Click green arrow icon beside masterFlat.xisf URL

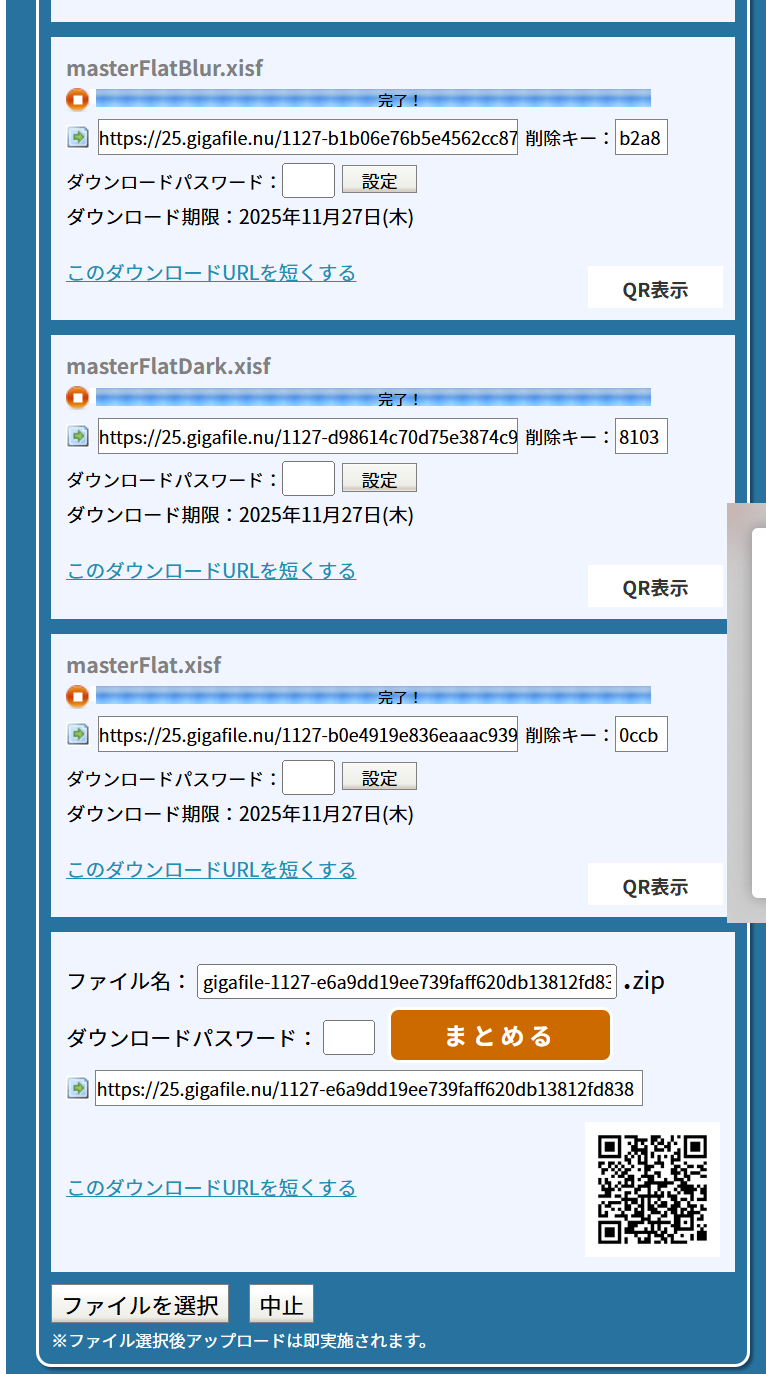point(78,735)
